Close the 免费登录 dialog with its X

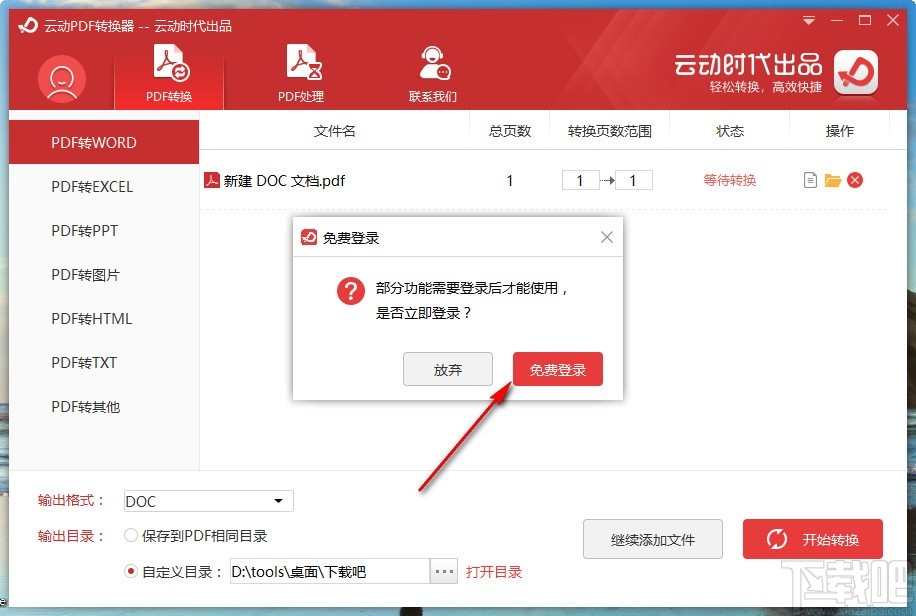coord(606,237)
